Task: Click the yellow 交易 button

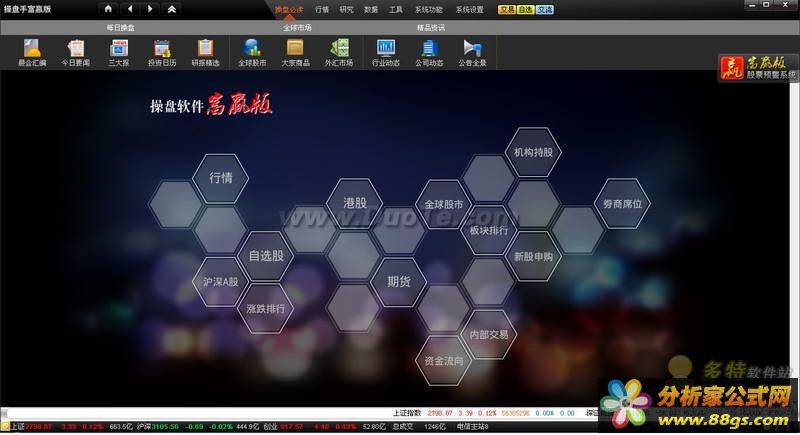Action: [507, 10]
